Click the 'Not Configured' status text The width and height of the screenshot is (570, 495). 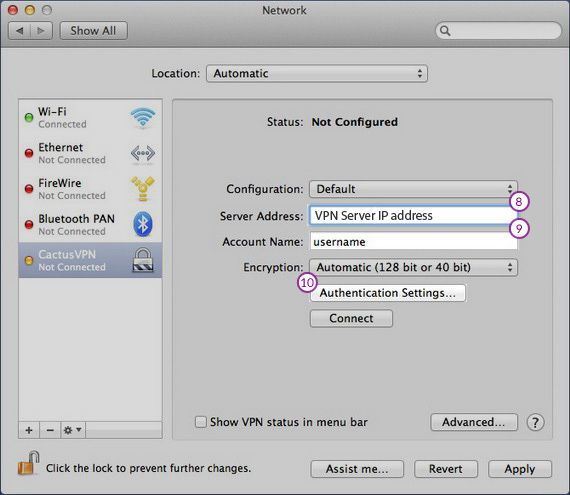coord(354,122)
